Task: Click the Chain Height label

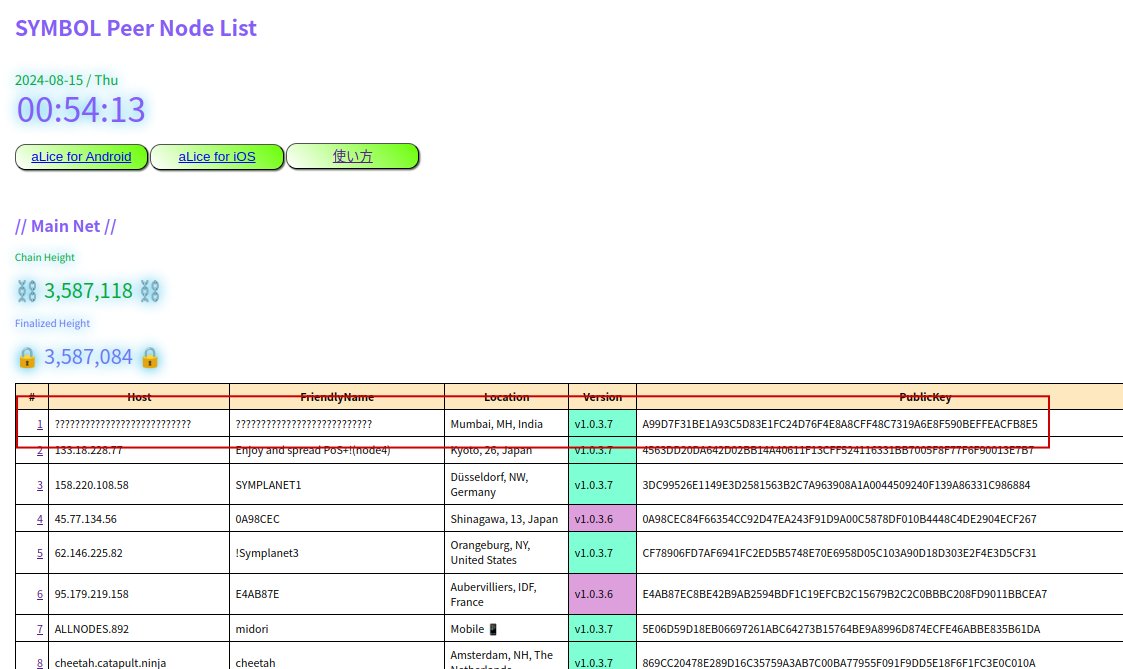Action: click(44, 257)
